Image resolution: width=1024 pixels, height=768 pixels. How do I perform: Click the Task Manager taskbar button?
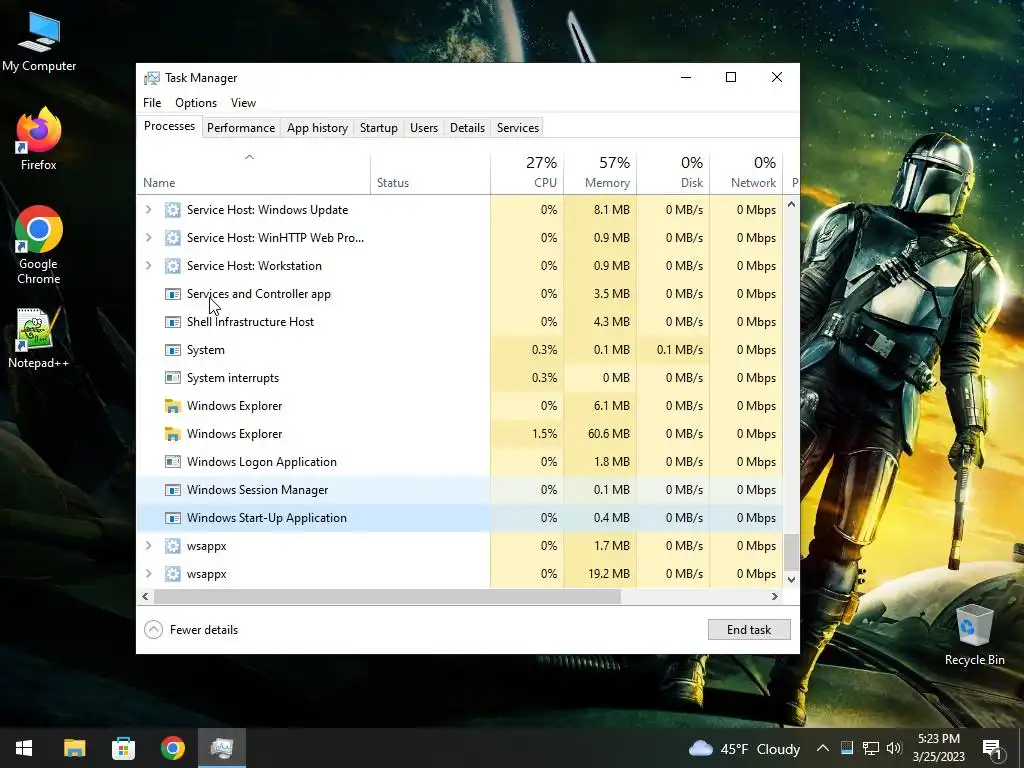pos(222,748)
